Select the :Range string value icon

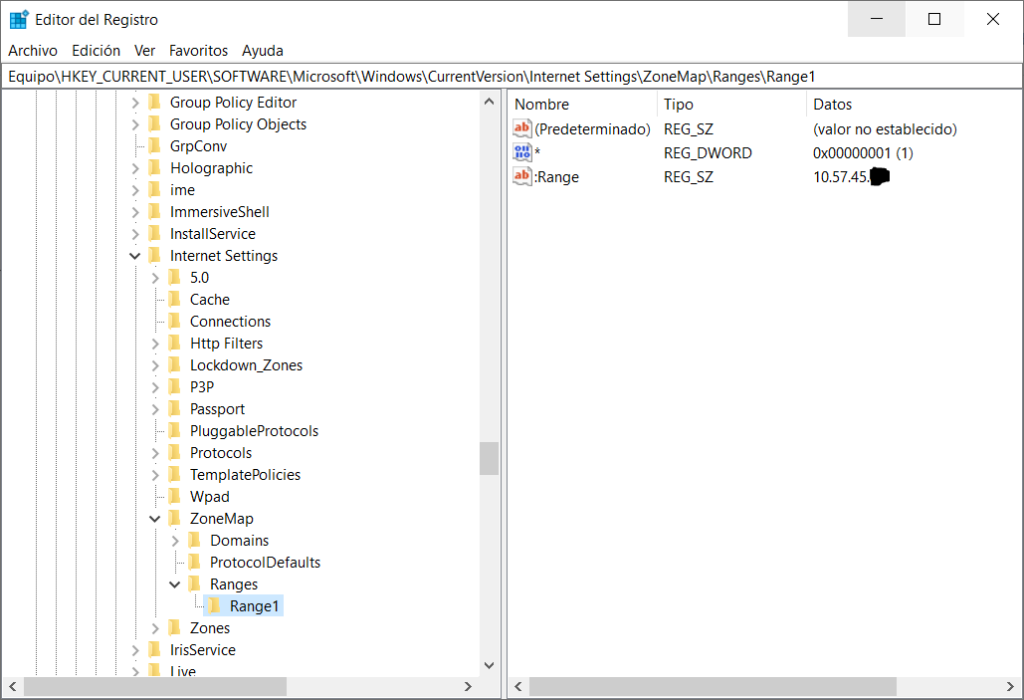click(x=522, y=177)
